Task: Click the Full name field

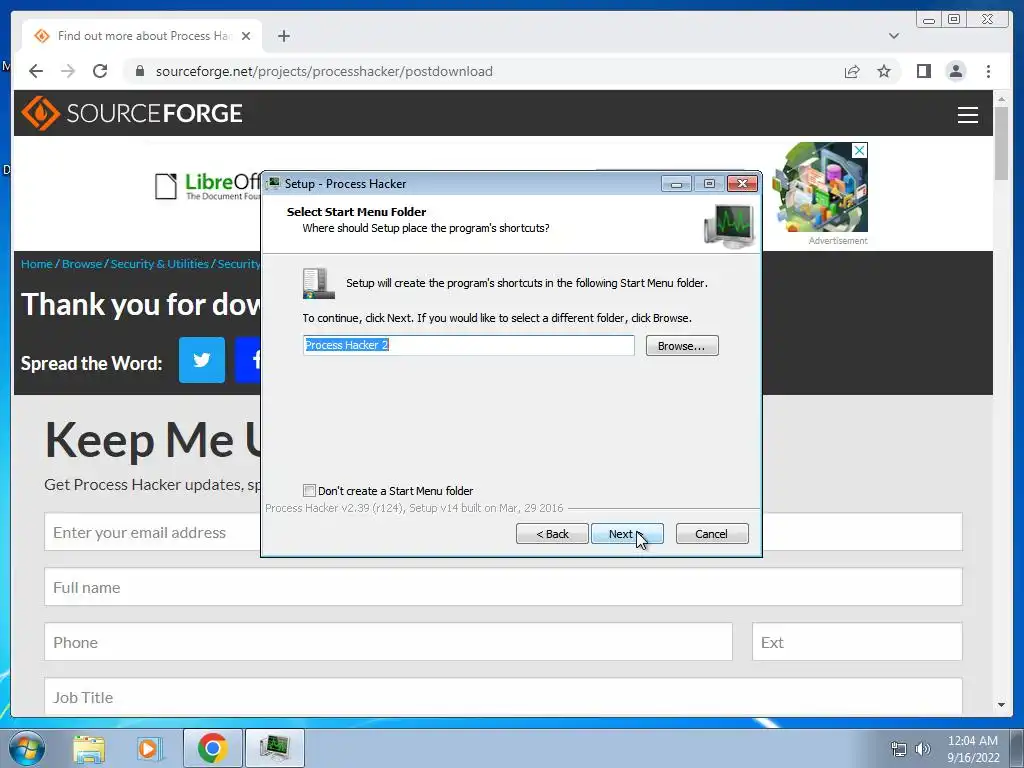Action: click(x=503, y=587)
